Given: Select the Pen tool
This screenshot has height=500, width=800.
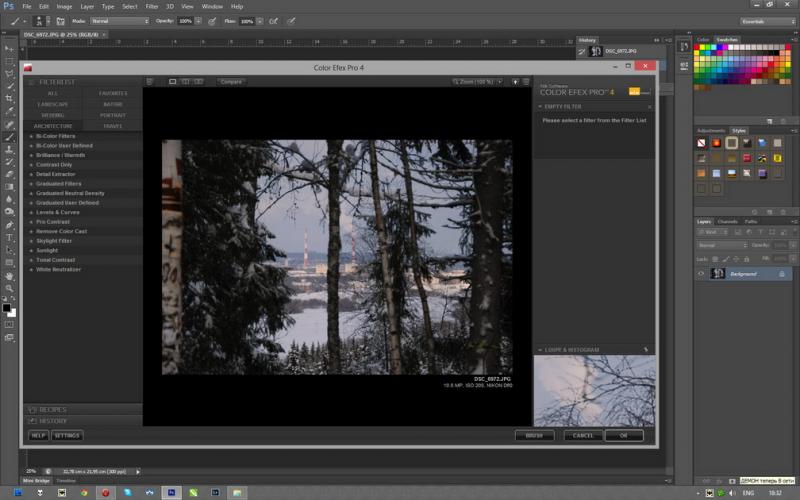Looking at the screenshot, I should [x=9, y=225].
